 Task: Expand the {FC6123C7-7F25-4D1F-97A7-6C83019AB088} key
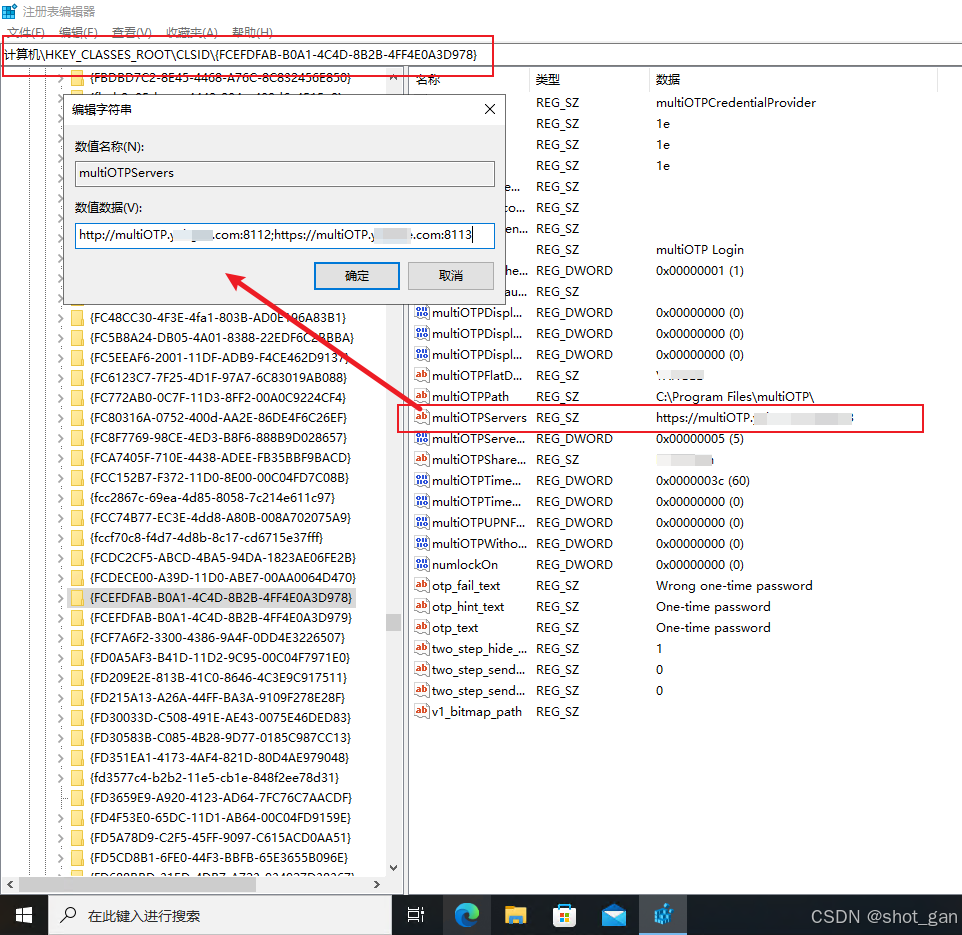(60, 378)
